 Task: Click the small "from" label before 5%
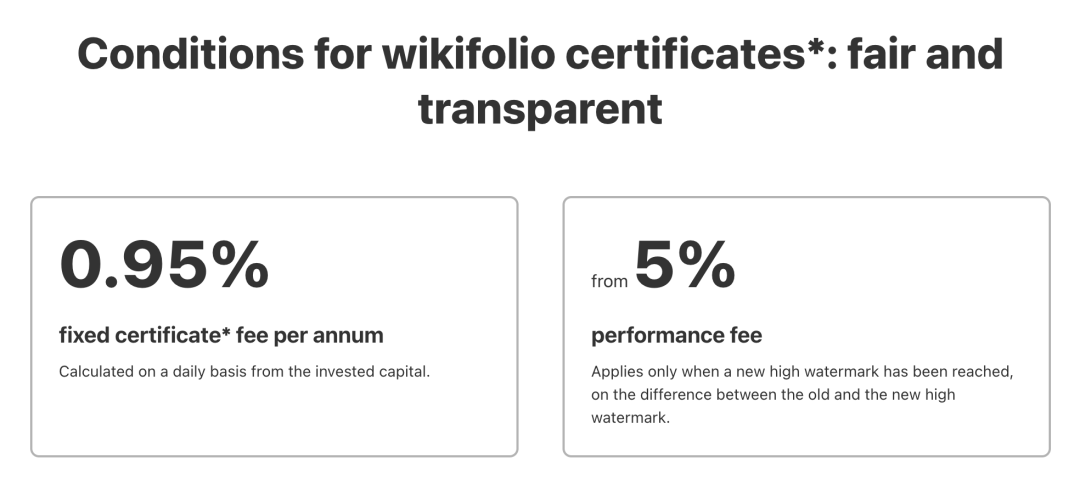tap(609, 282)
